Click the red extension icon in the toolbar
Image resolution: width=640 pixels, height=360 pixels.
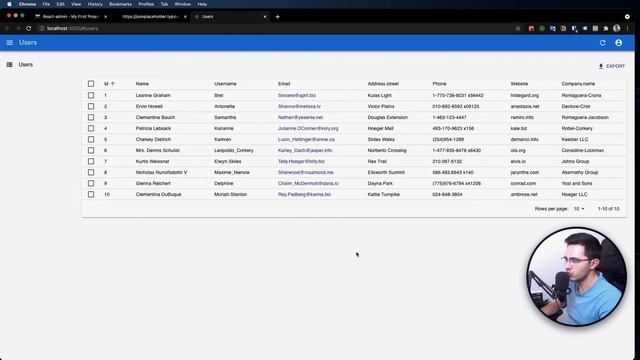[x=531, y=29]
